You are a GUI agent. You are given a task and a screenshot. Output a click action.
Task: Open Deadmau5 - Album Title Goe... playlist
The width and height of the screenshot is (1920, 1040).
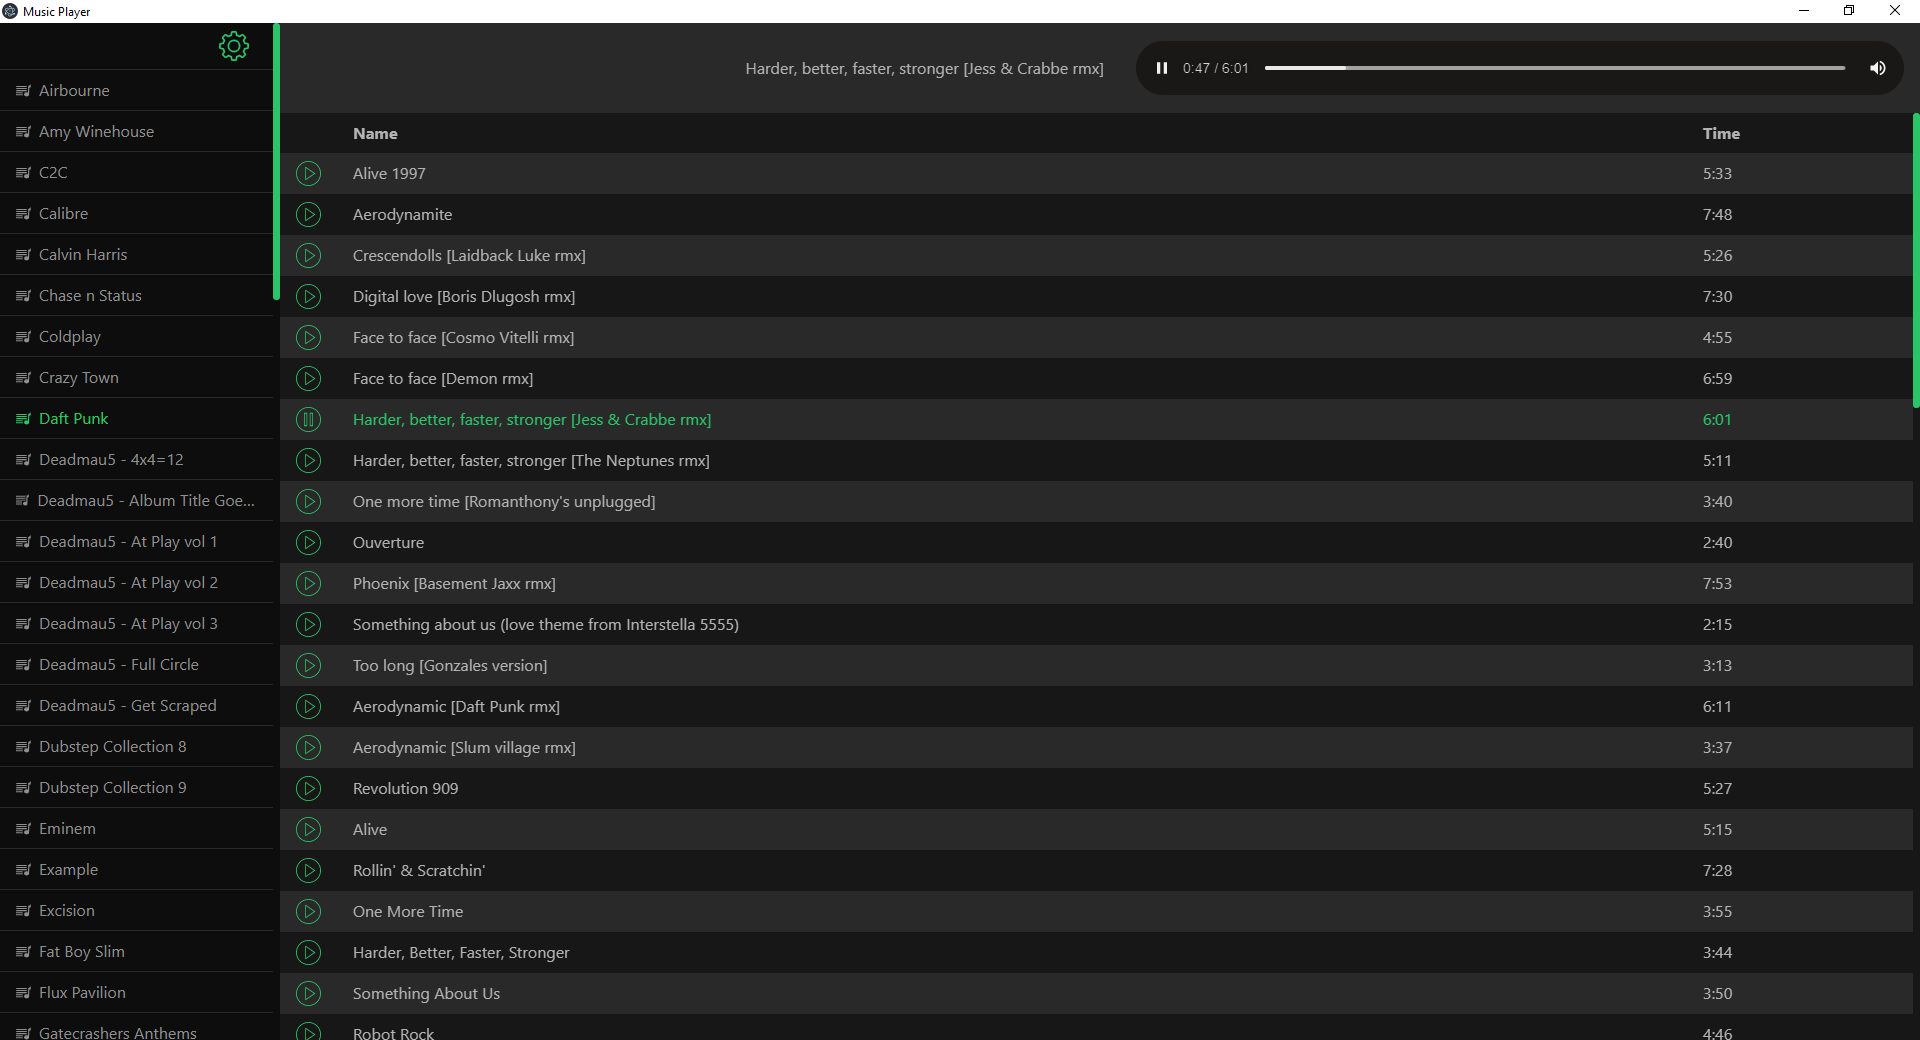coord(136,500)
